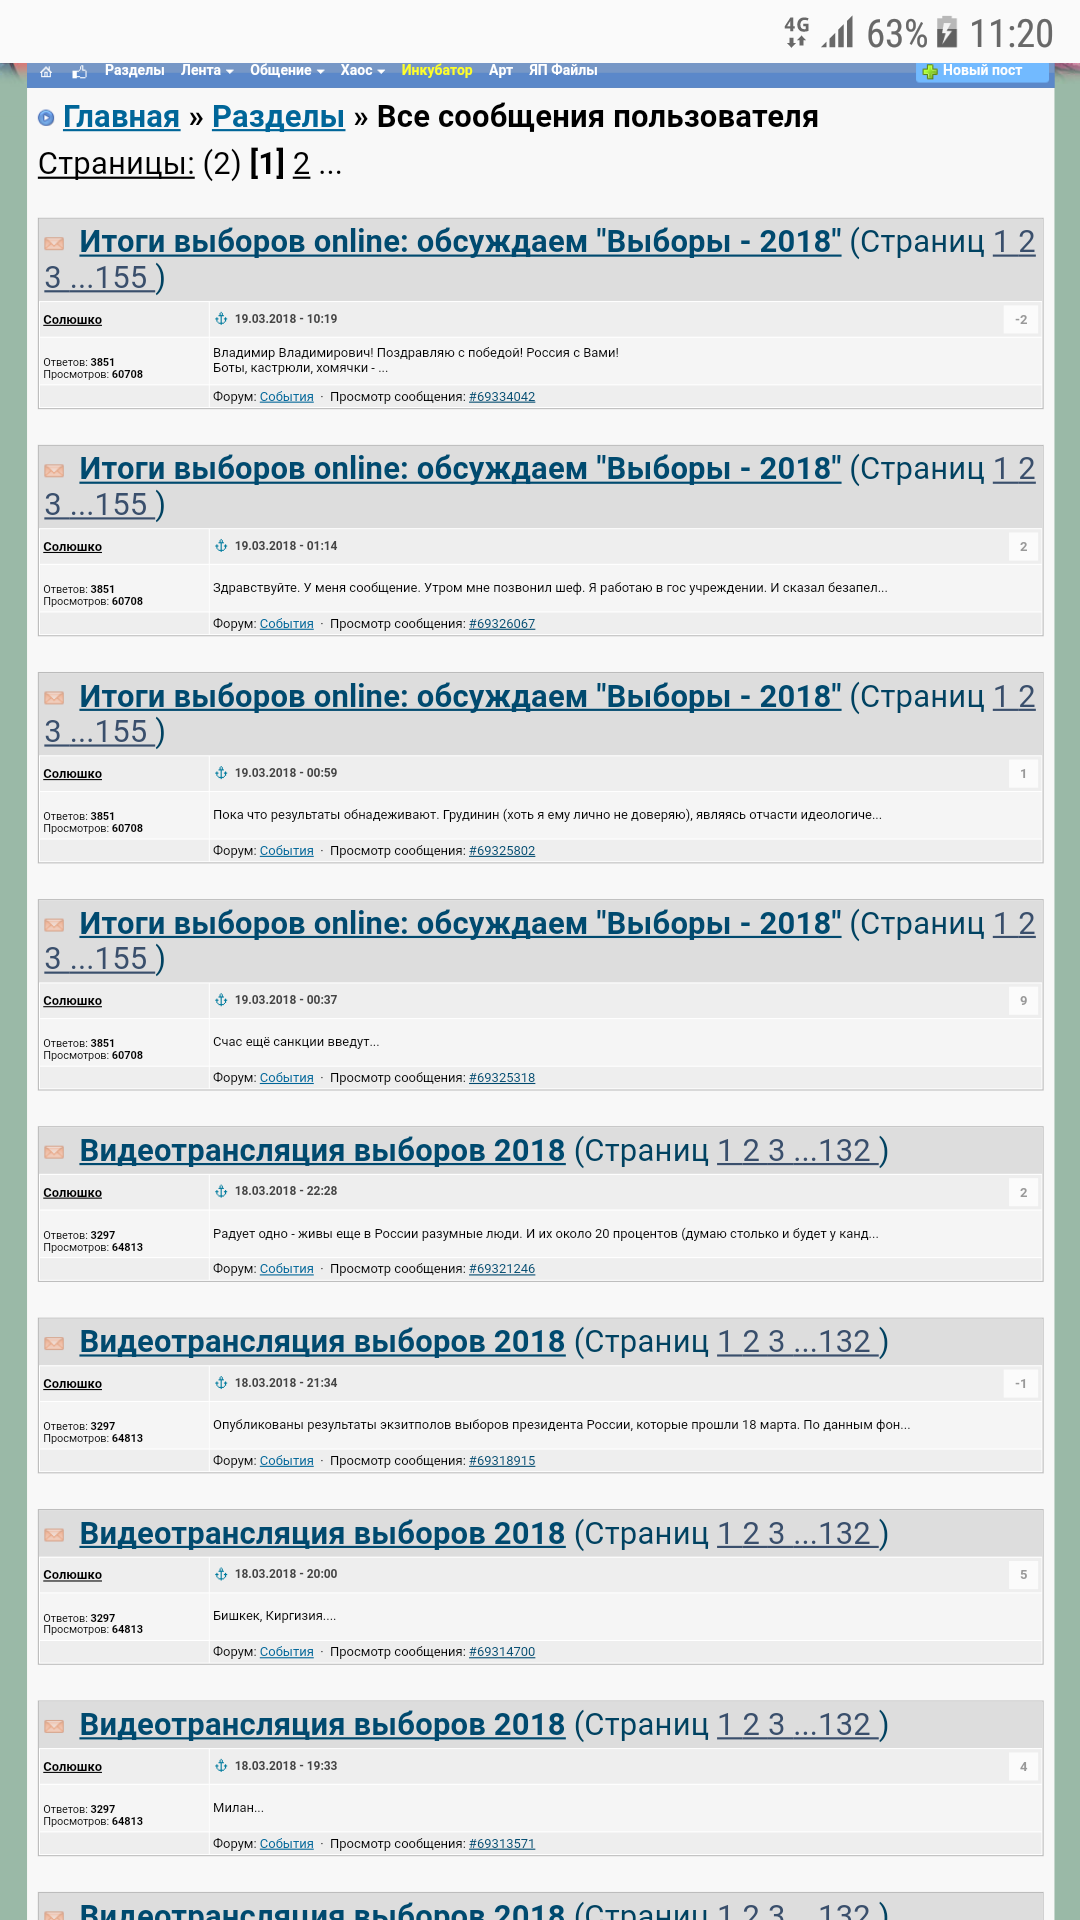Open the home icon in top navigation

point(46,72)
